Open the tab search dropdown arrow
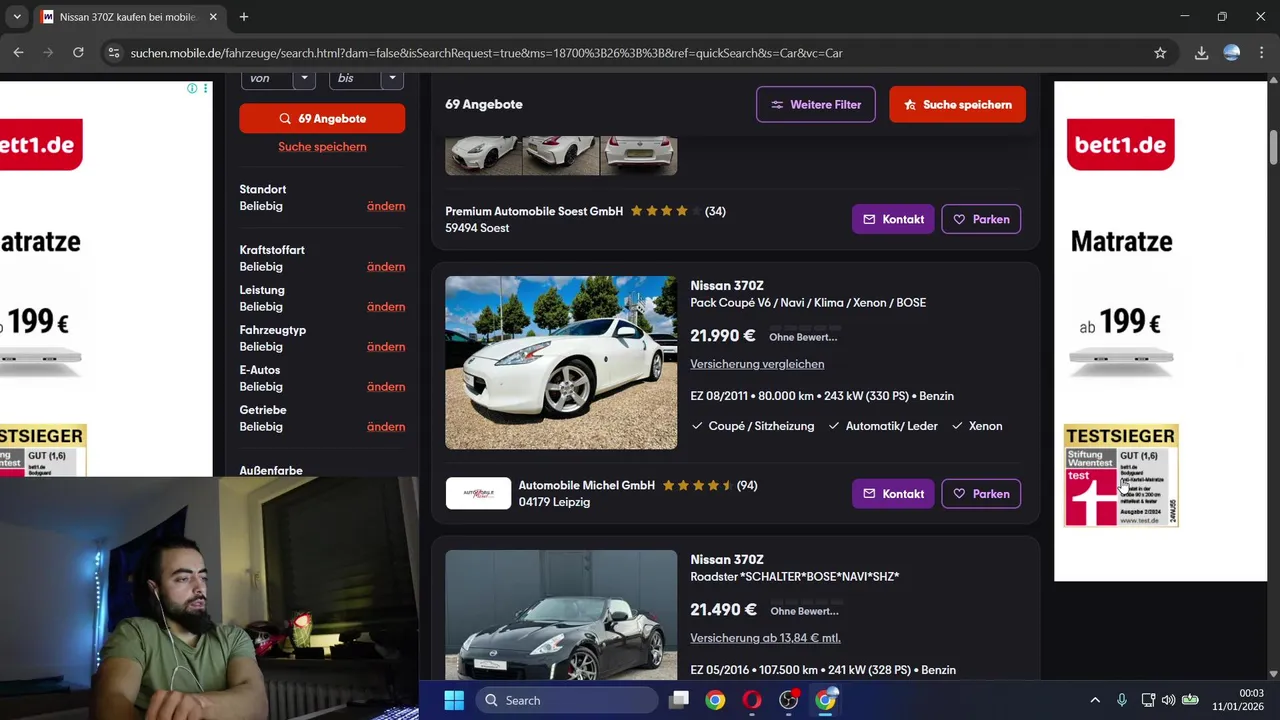Viewport: 1280px width, 720px height. [17, 17]
